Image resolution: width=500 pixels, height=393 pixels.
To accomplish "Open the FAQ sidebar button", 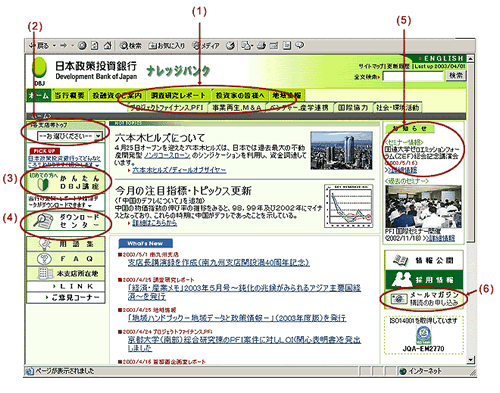I will tap(66, 259).
